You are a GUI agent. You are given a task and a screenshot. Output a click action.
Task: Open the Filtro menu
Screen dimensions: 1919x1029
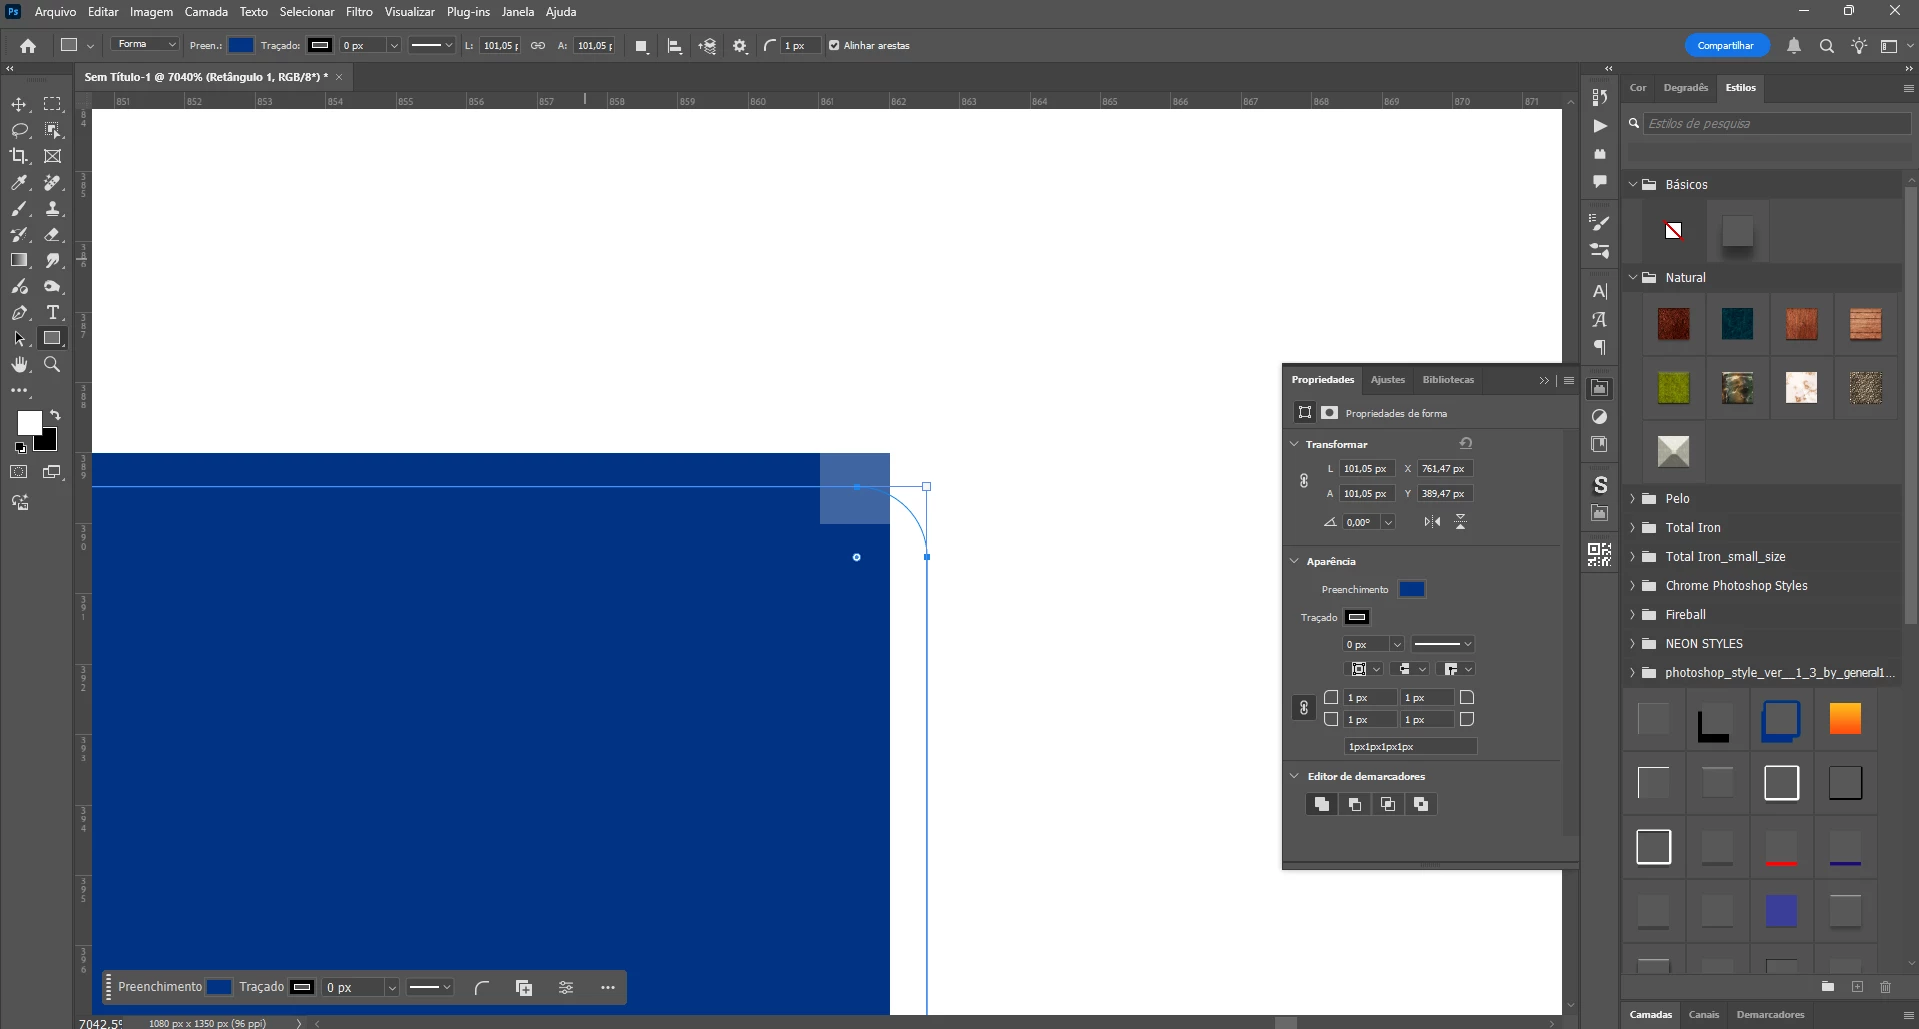click(x=359, y=12)
